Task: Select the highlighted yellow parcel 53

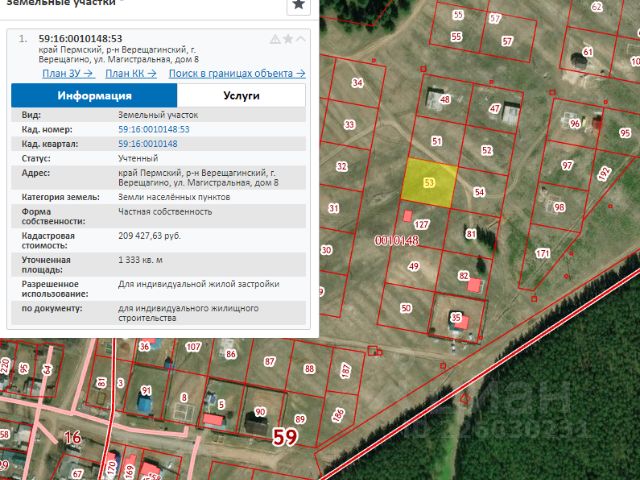Action: 429,183
